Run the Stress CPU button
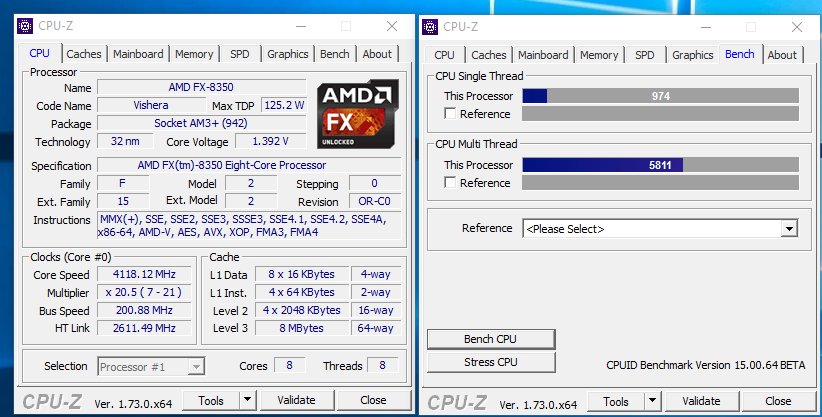822x417 pixels. click(x=491, y=362)
